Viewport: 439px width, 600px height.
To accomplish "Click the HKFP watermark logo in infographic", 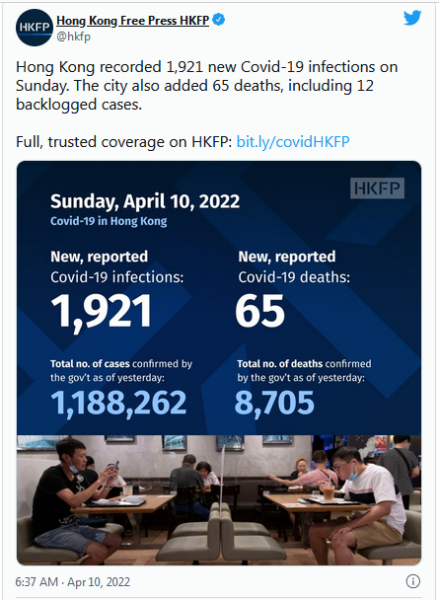I will coord(377,188).
